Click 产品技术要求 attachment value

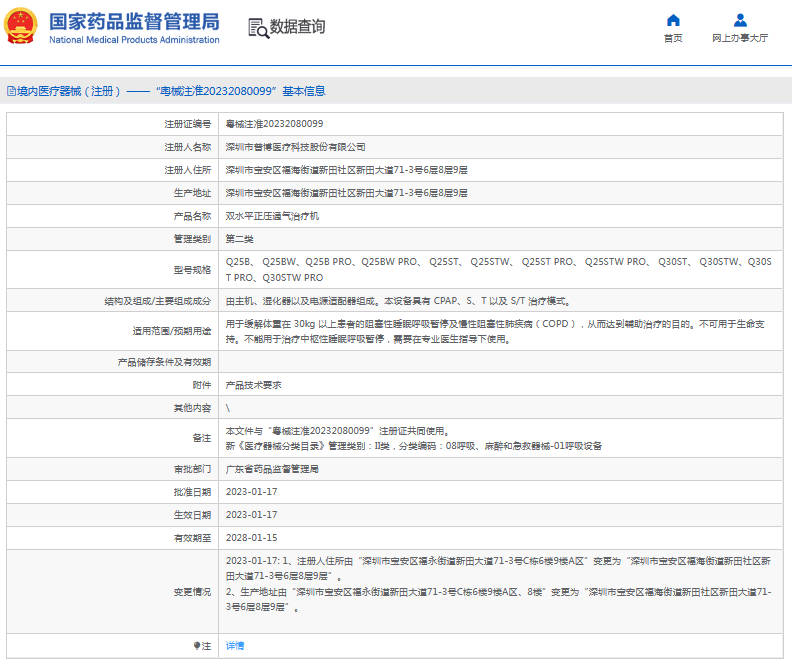coord(254,385)
